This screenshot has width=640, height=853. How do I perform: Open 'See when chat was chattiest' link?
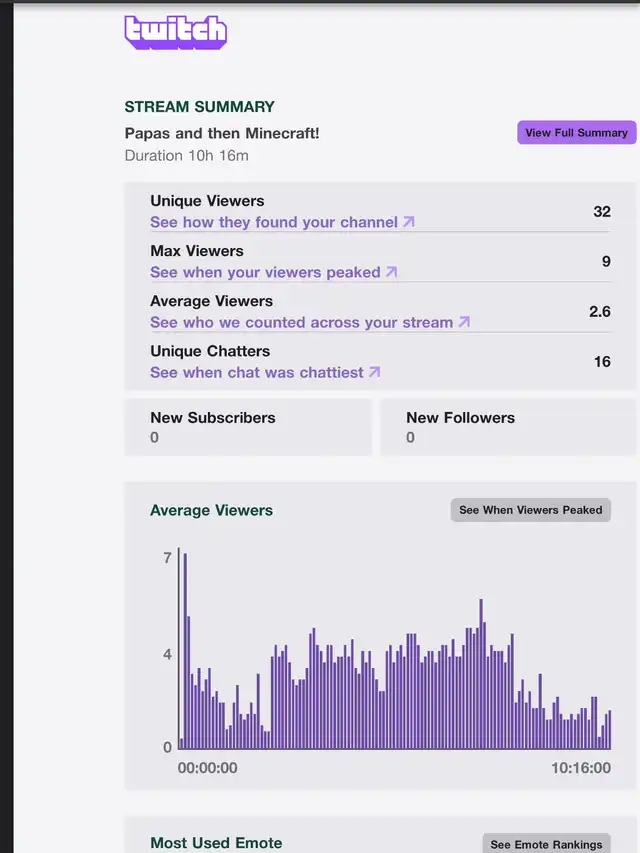[257, 372]
